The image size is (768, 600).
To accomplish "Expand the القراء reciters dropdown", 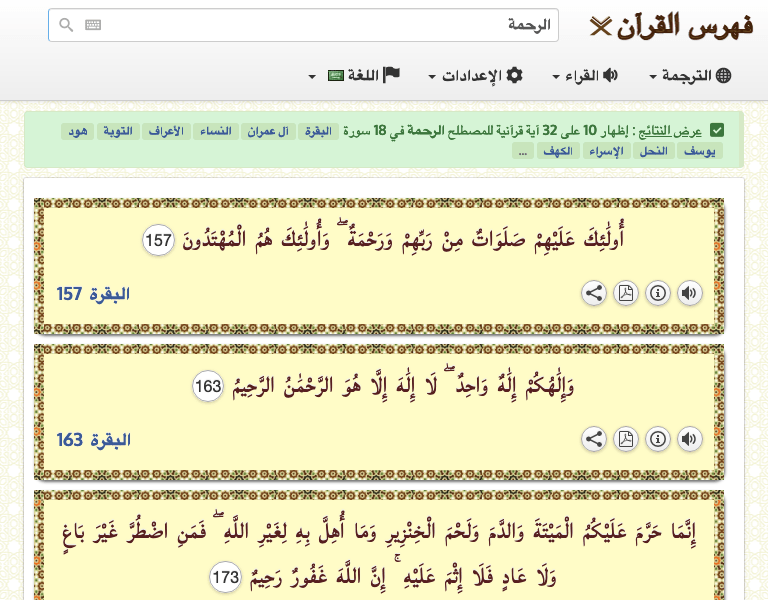I will click(x=585, y=76).
